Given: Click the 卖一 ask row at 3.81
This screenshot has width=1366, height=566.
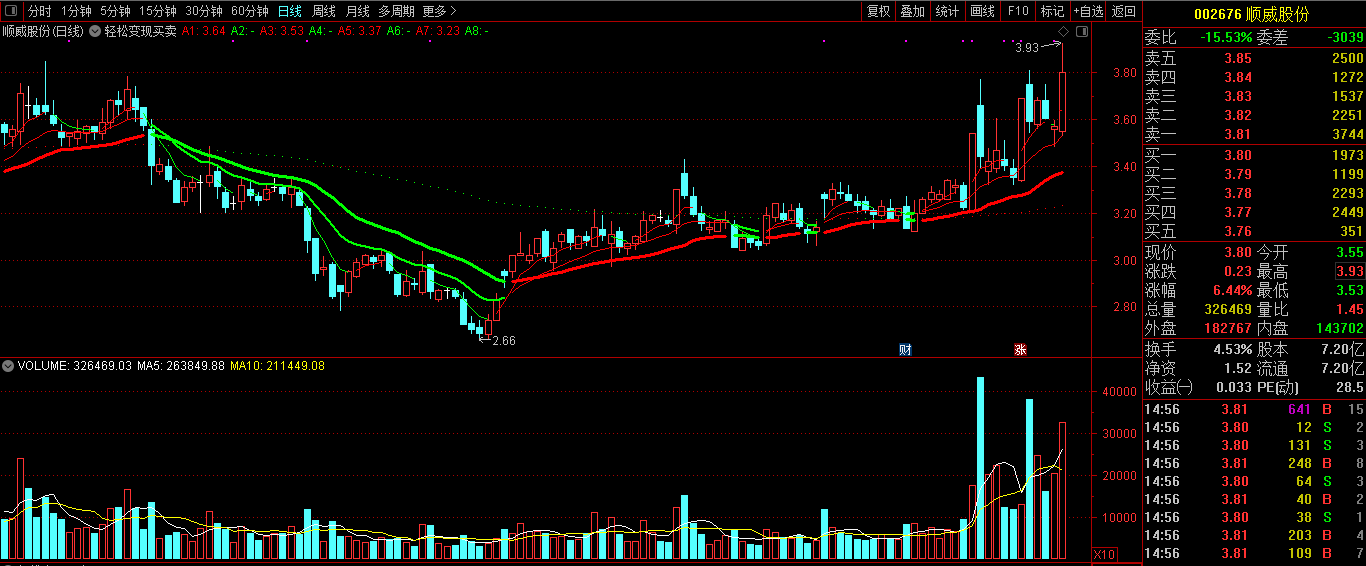Looking at the screenshot, I should pos(1254,134).
